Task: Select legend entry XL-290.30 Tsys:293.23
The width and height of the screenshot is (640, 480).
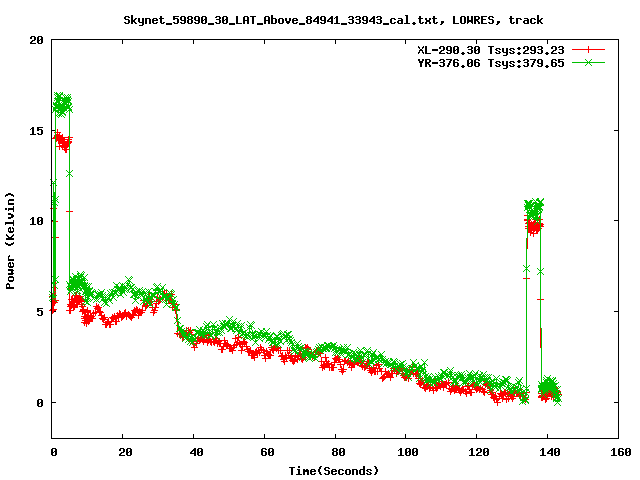Action: 491,50
